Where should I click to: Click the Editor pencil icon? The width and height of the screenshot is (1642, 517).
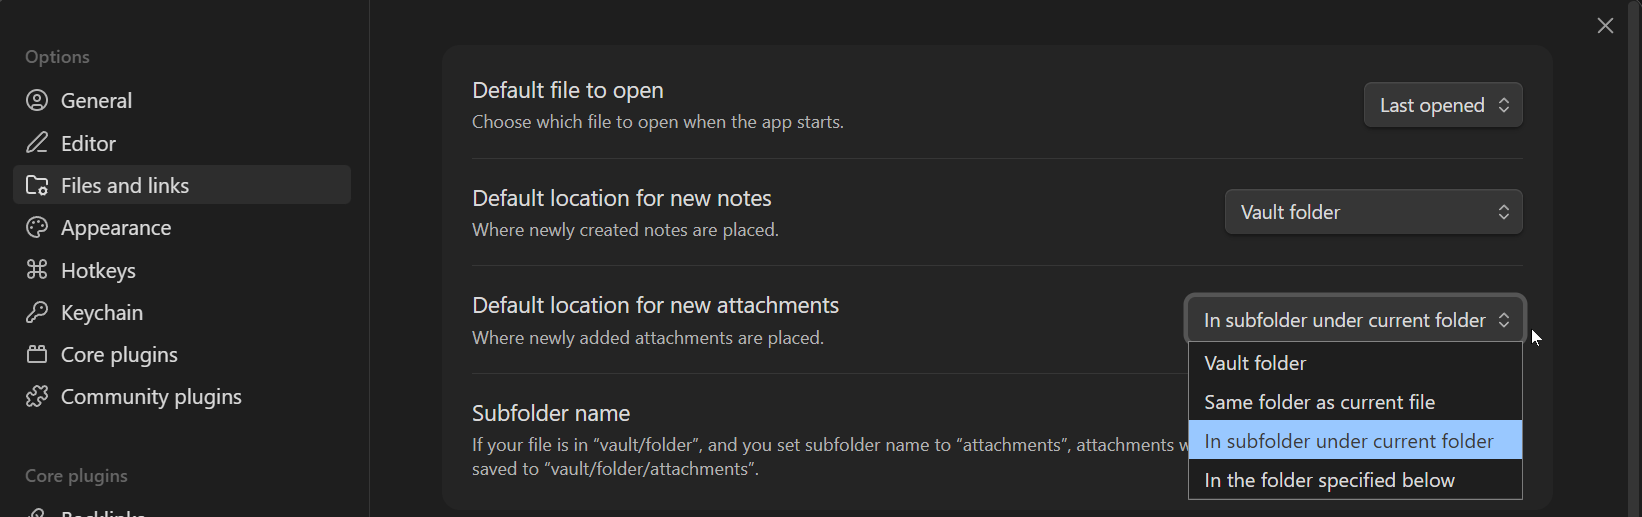[x=37, y=143]
